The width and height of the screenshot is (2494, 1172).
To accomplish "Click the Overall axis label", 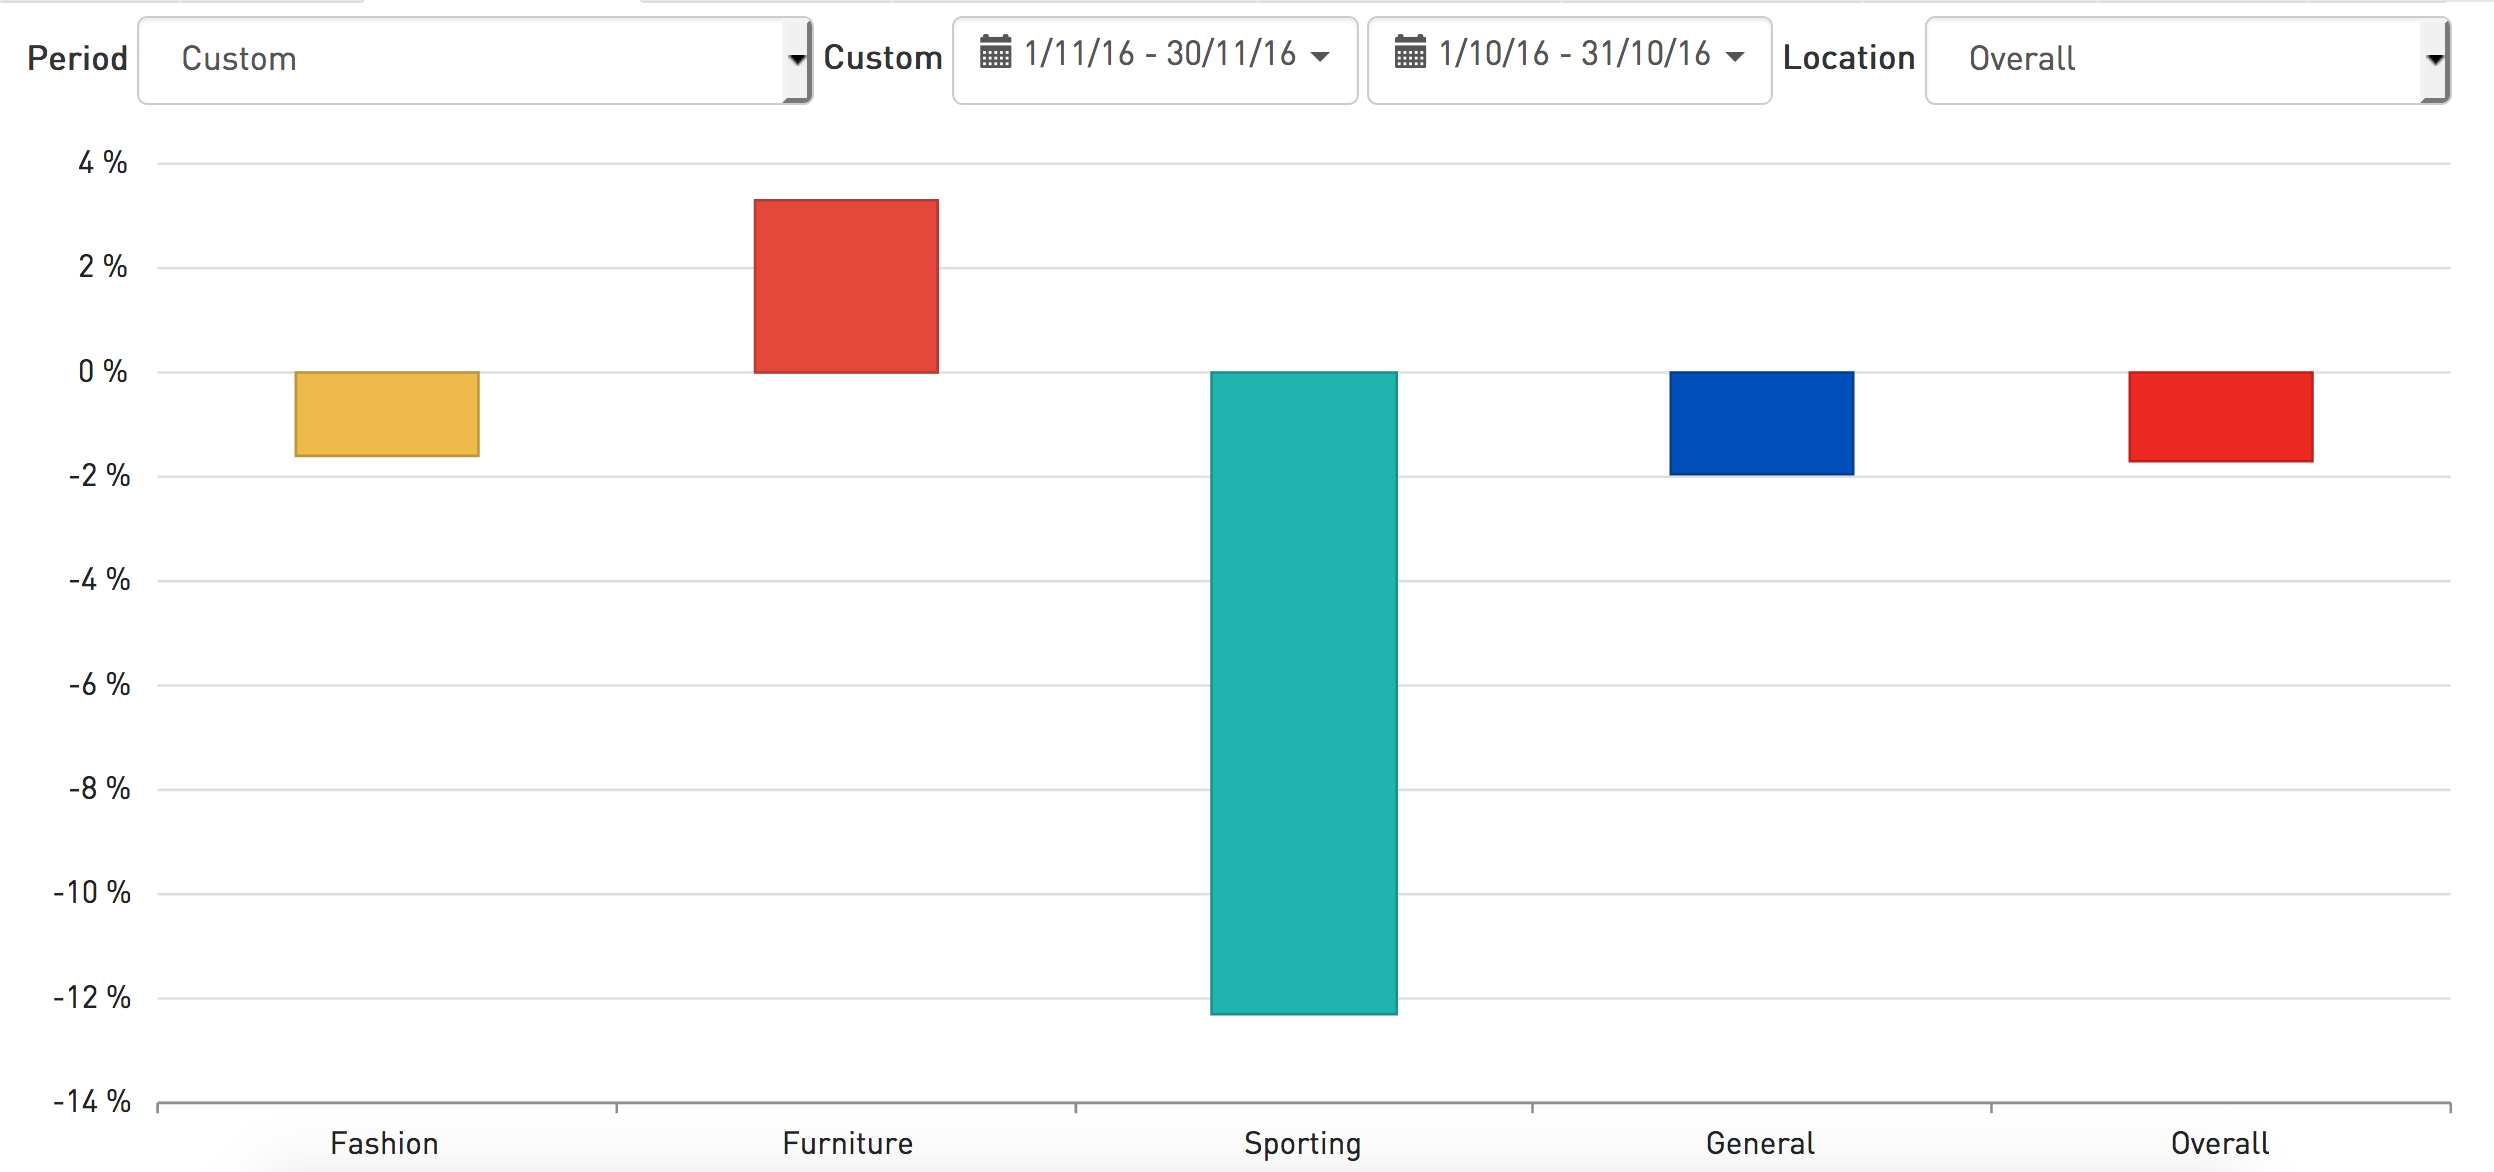I will point(2219,1143).
